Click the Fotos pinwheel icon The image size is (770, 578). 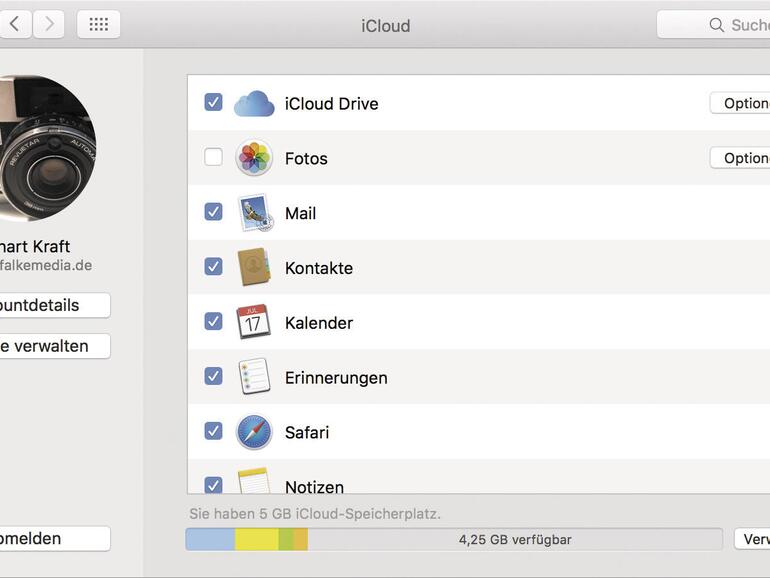[x=254, y=158]
